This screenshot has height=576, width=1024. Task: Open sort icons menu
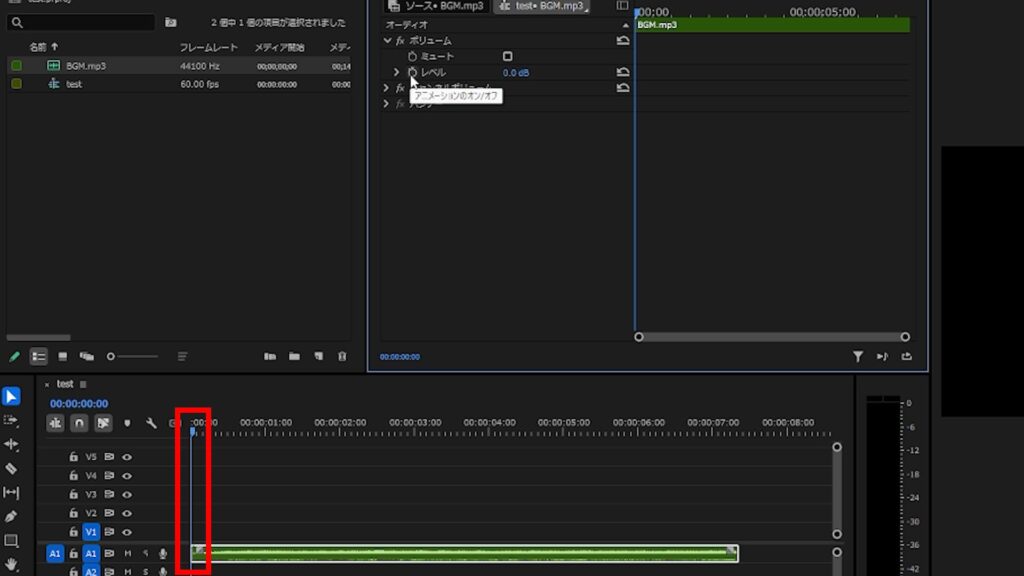click(x=182, y=357)
